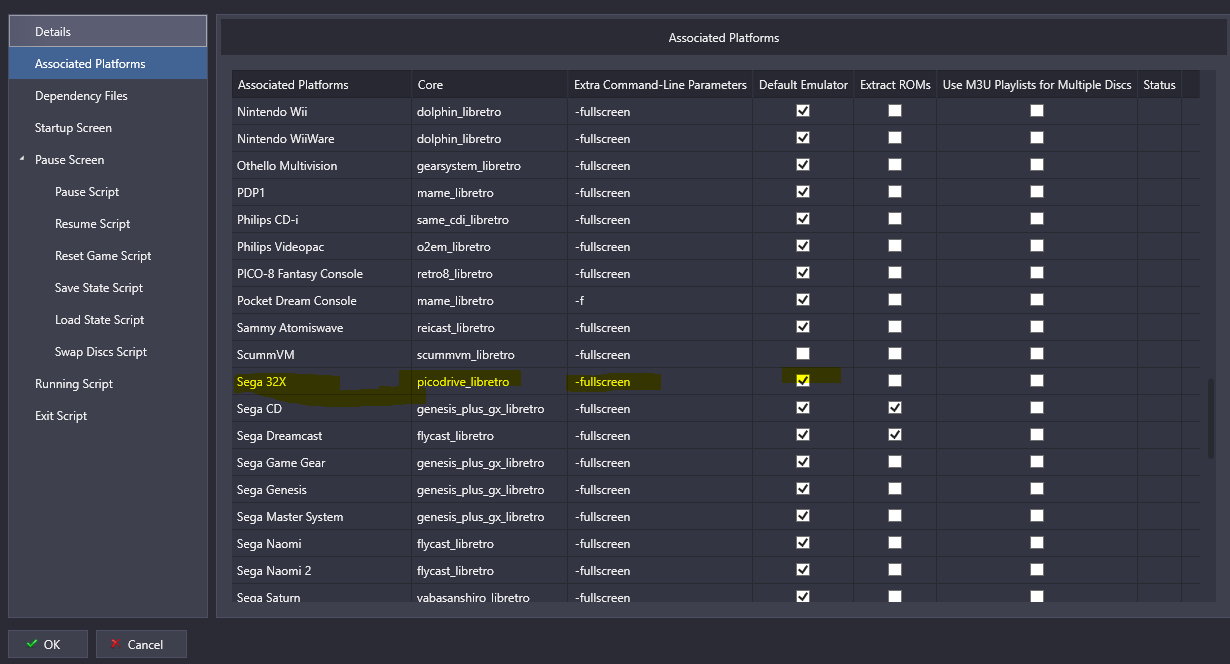Select the Sammy Atomiswave platform cell
This screenshot has height=664, width=1230.
(321, 328)
